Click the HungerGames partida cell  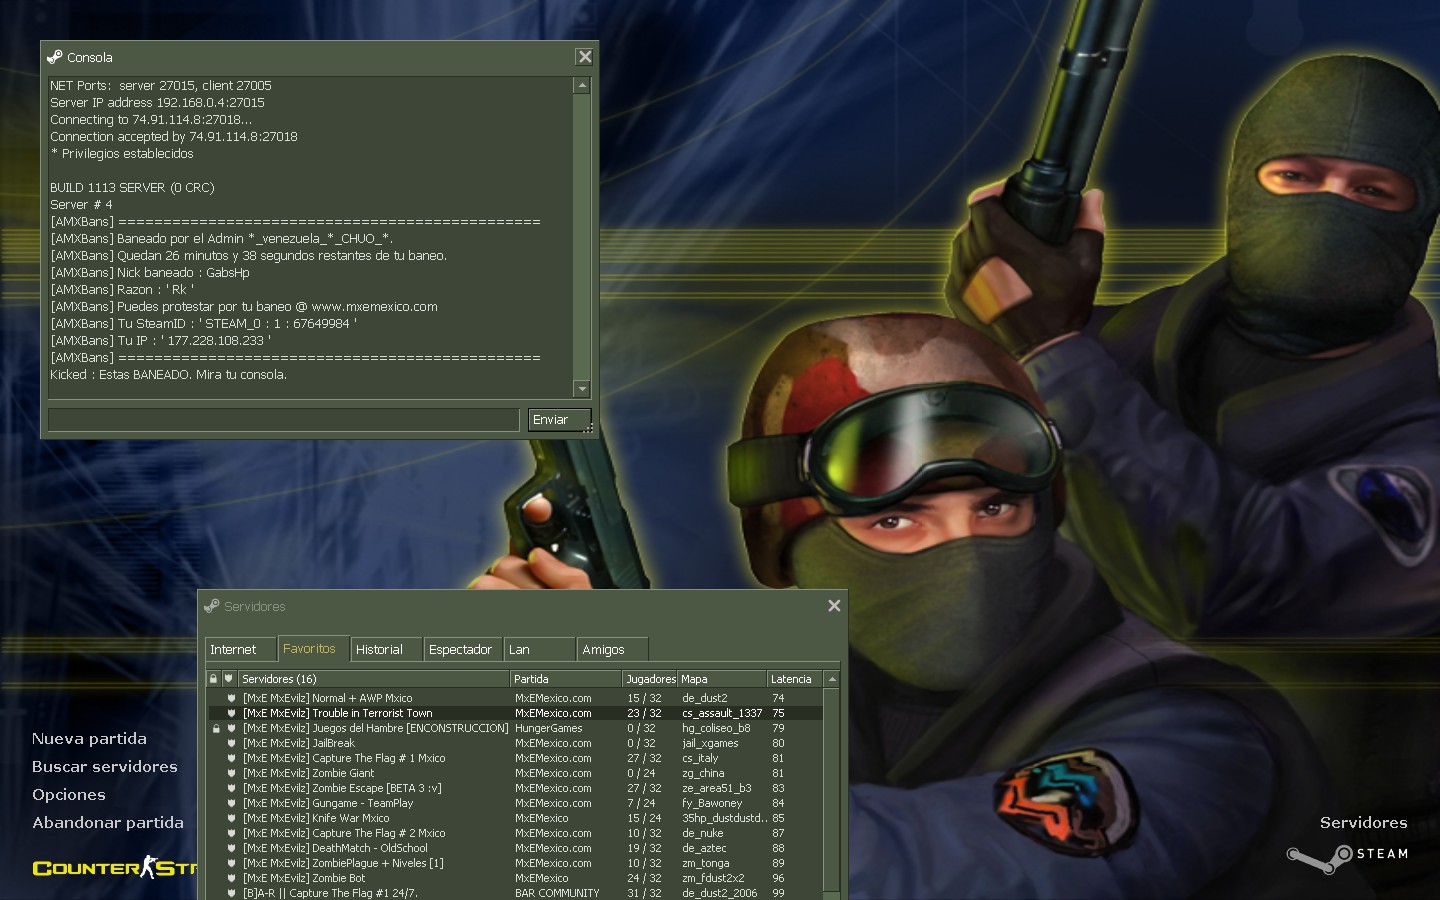point(548,729)
